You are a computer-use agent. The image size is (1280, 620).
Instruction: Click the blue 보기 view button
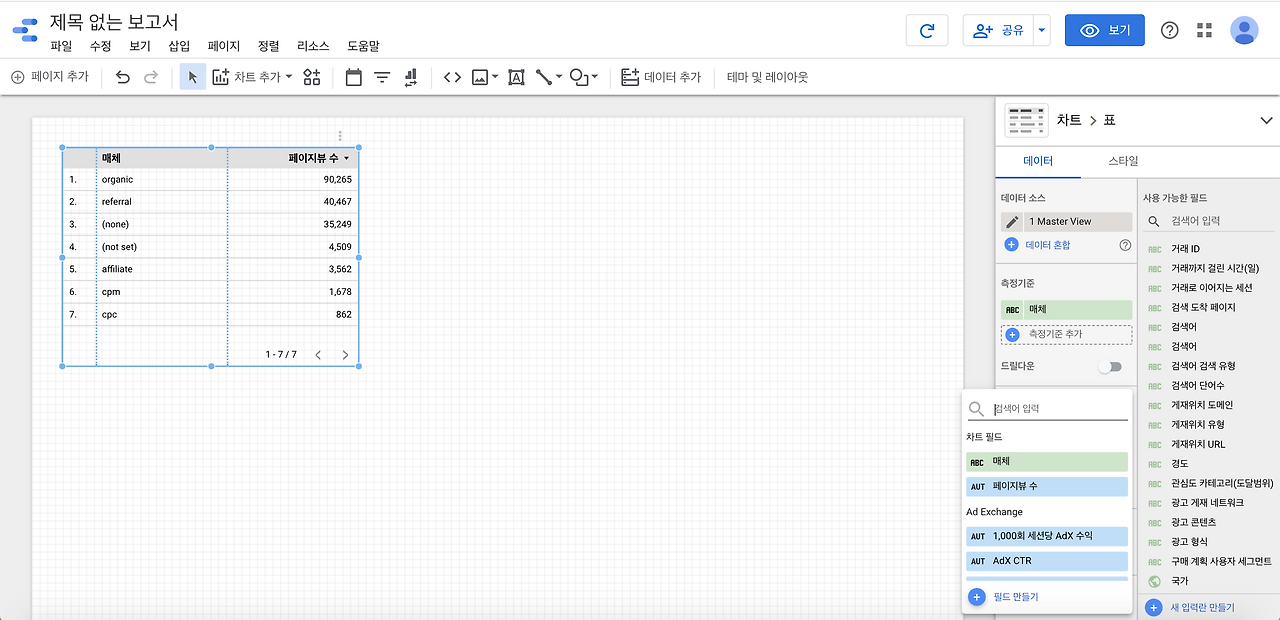(x=1105, y=30)
